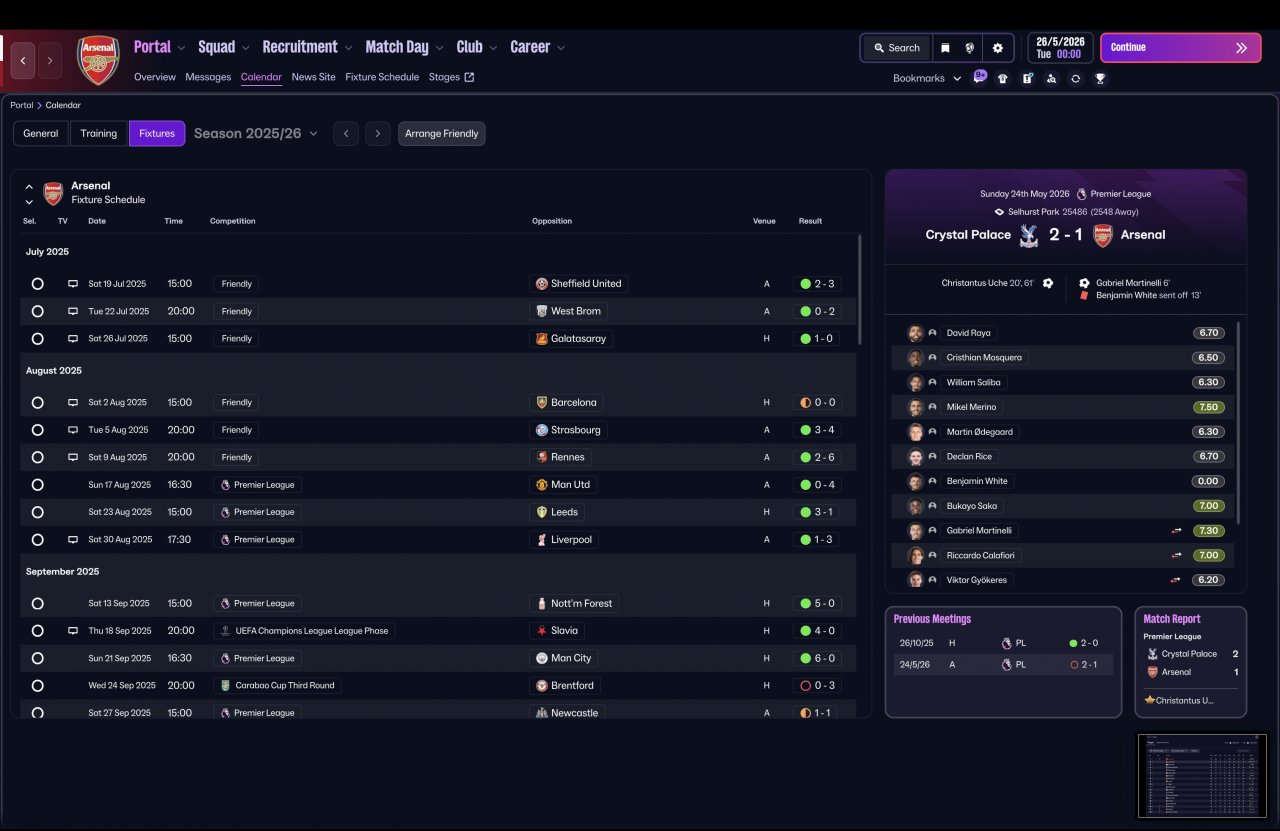Viewport: 1280px width, 831px height.
Task: Select the Man Utd fixture radio button
Action: tap(37, 485)
